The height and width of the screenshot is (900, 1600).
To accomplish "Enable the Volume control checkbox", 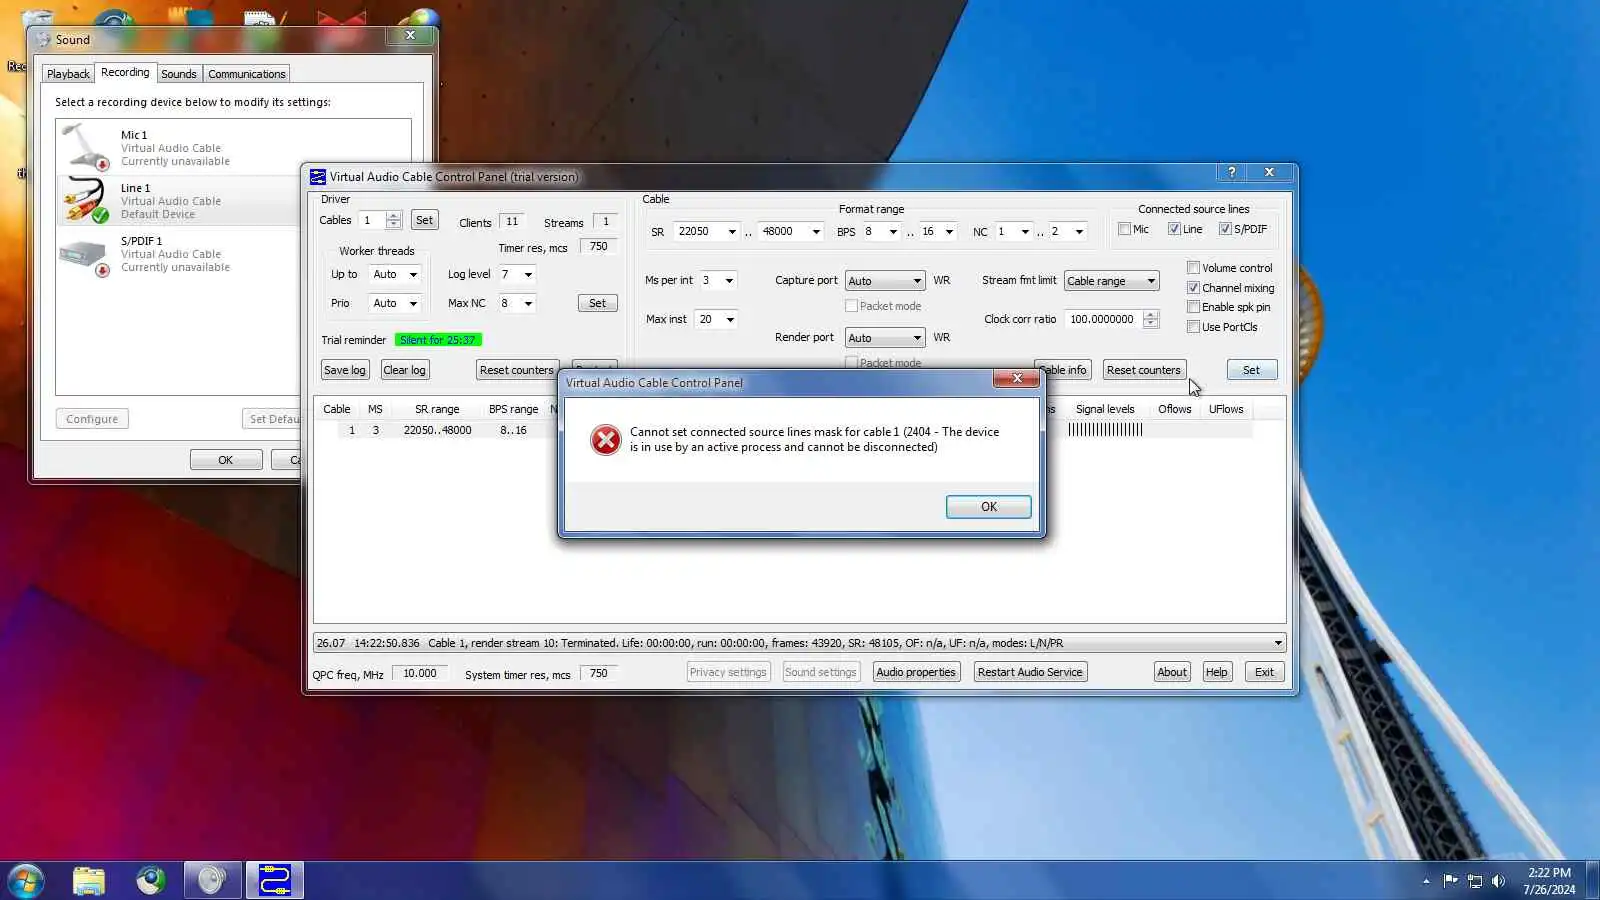I will 1193,268.
